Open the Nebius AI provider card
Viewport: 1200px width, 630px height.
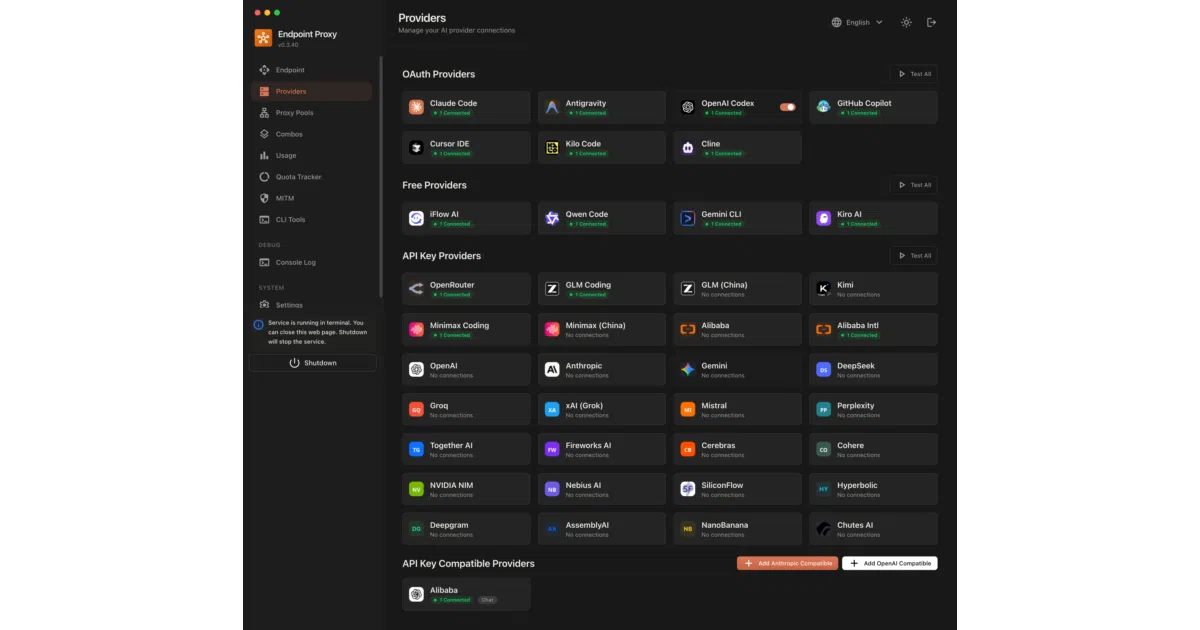602,489
